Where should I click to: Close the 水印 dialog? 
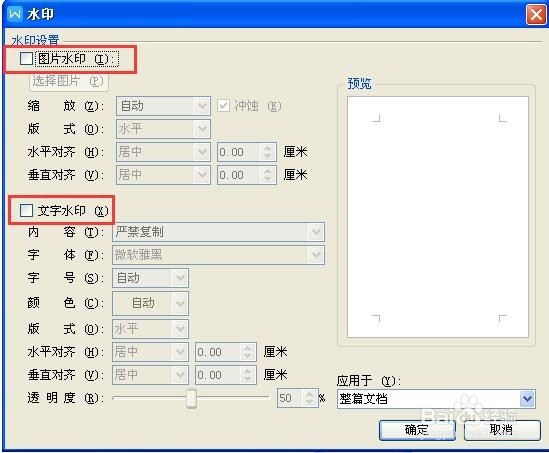tap(536, 15)
